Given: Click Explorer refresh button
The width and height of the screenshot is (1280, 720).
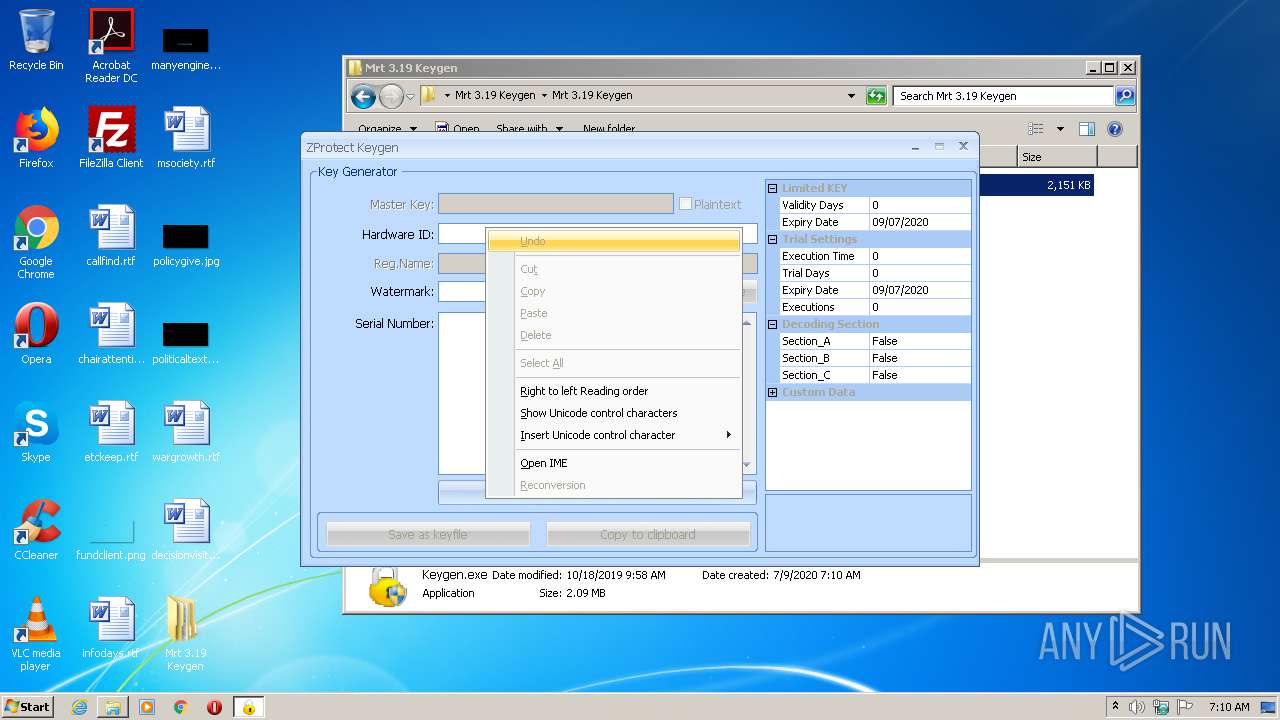Looking at the screenshot, I should (x=876, y=96).
